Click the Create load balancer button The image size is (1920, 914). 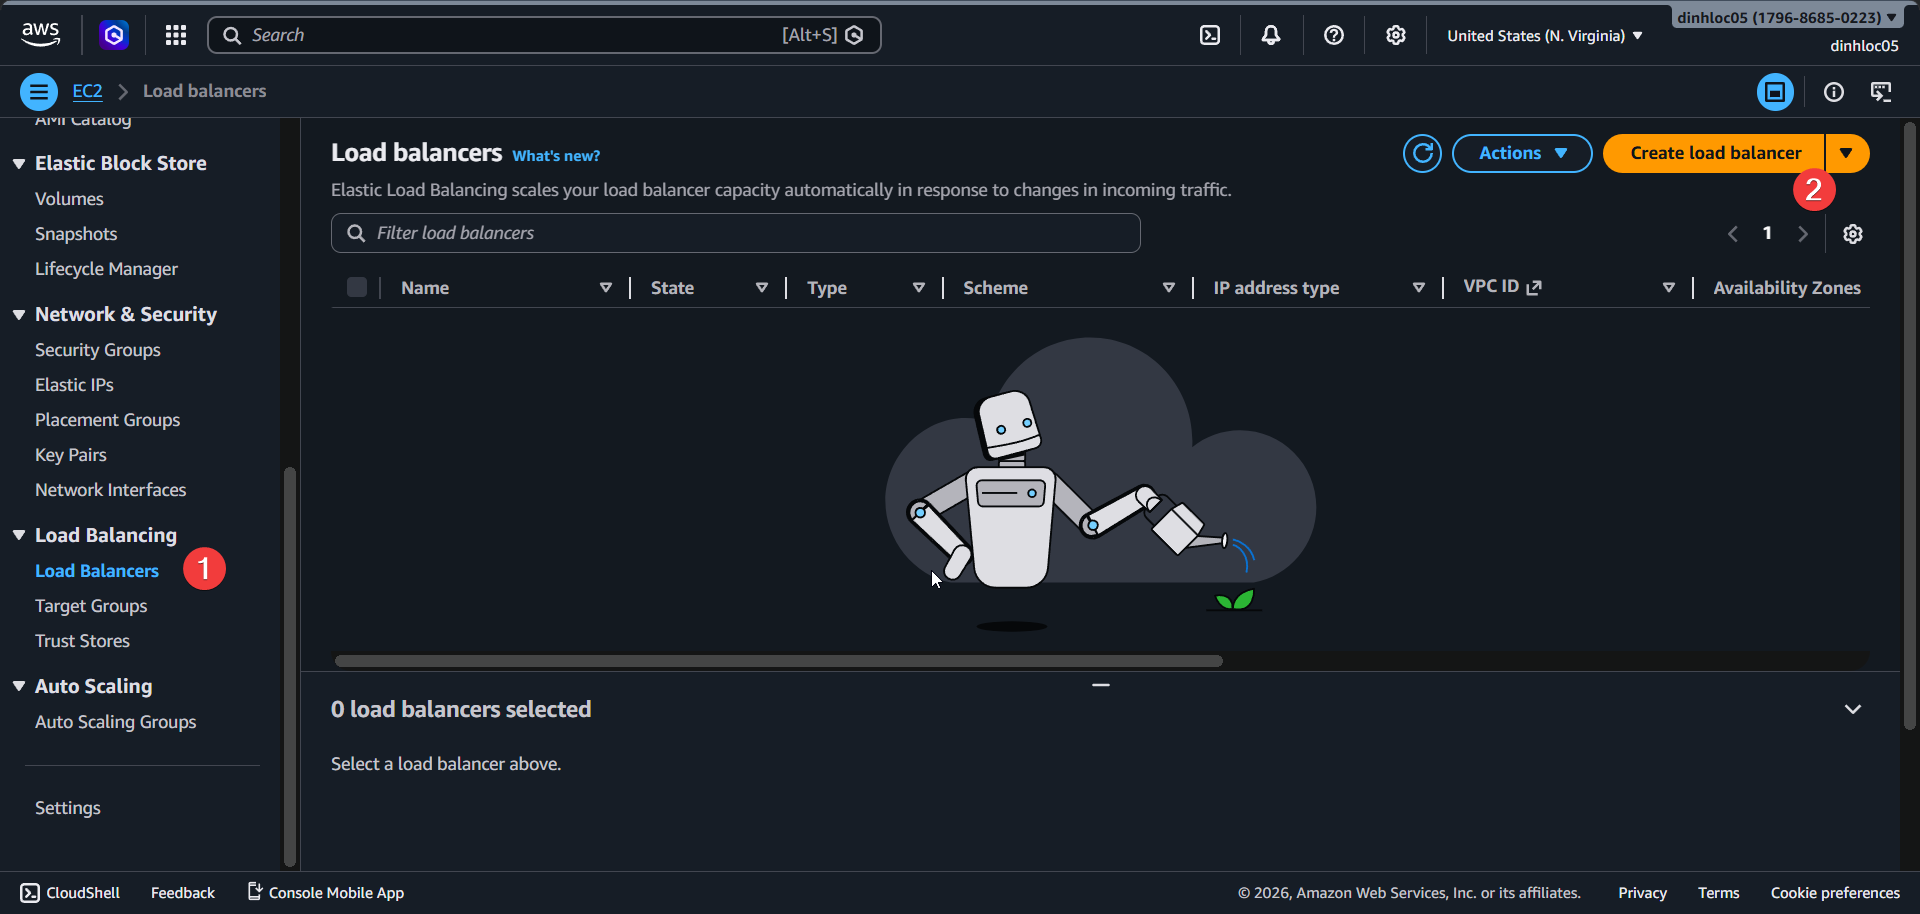point(1714,152)
